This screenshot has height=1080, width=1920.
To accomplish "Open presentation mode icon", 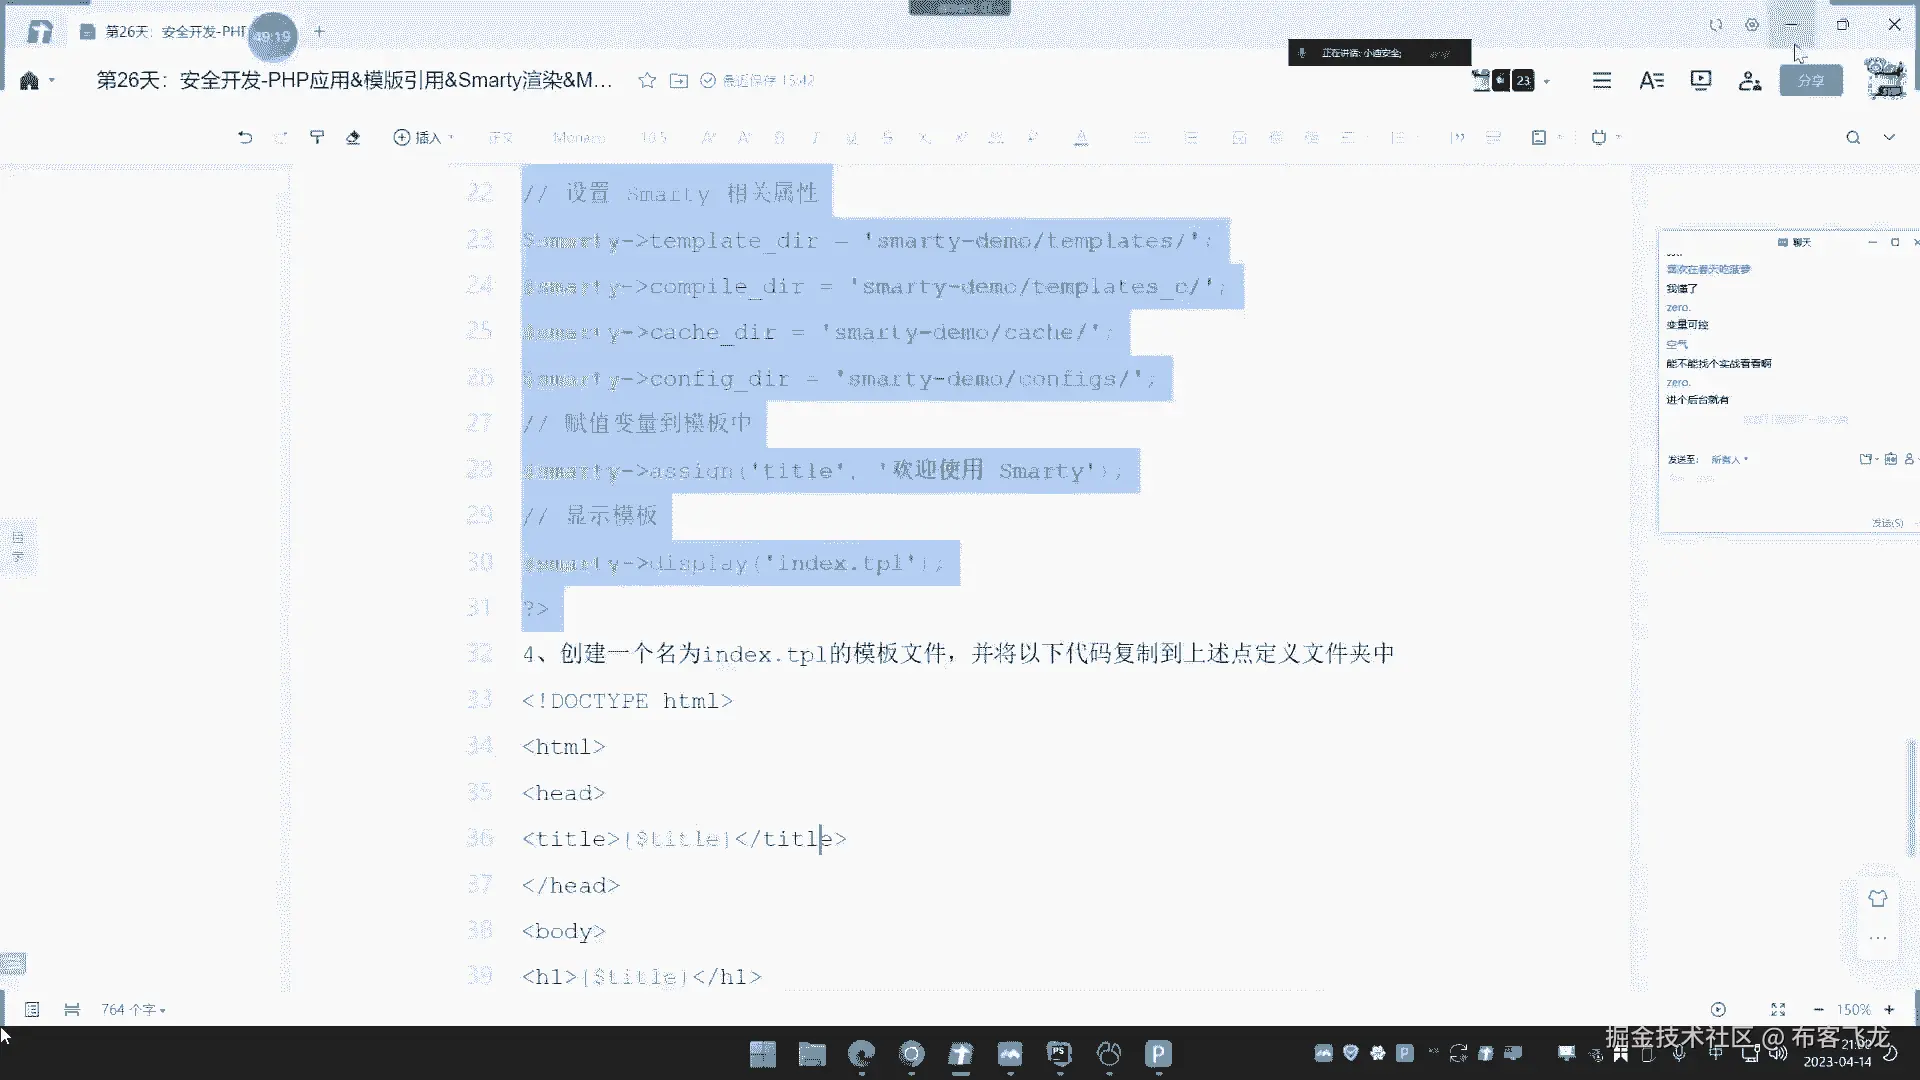I will pyautogui.click(x=1700, y=80).
